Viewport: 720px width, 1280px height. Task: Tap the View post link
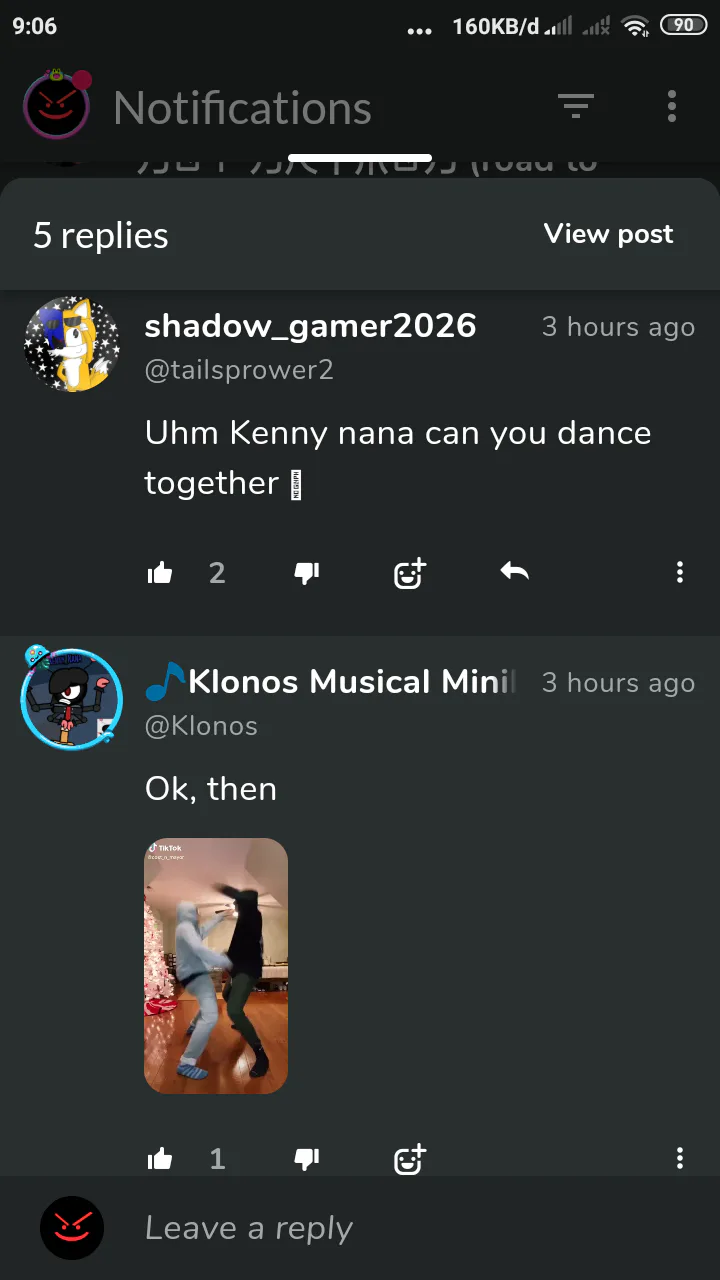point(608,234)
